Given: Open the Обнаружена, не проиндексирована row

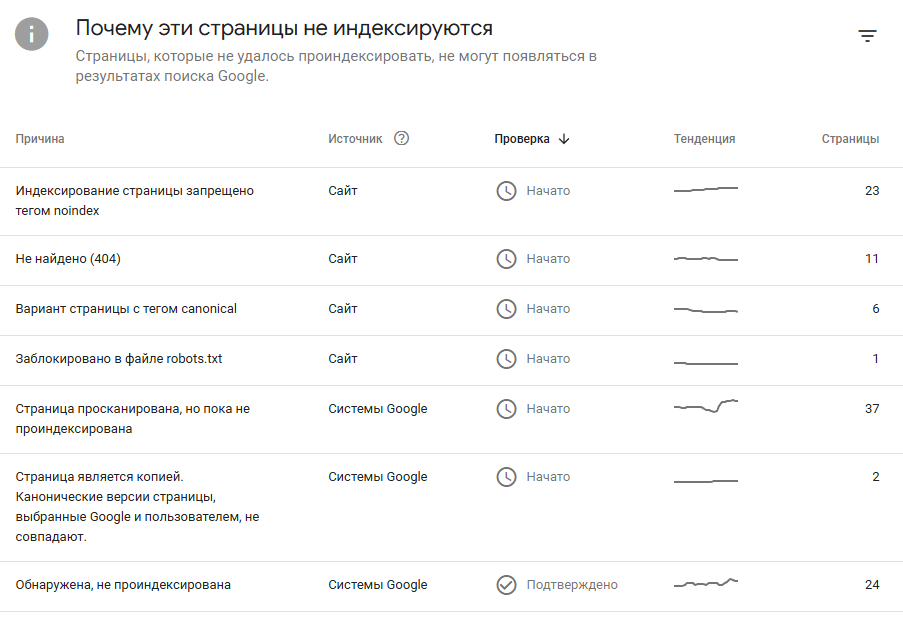Looking at the screenshot, I should pos(452,586).
